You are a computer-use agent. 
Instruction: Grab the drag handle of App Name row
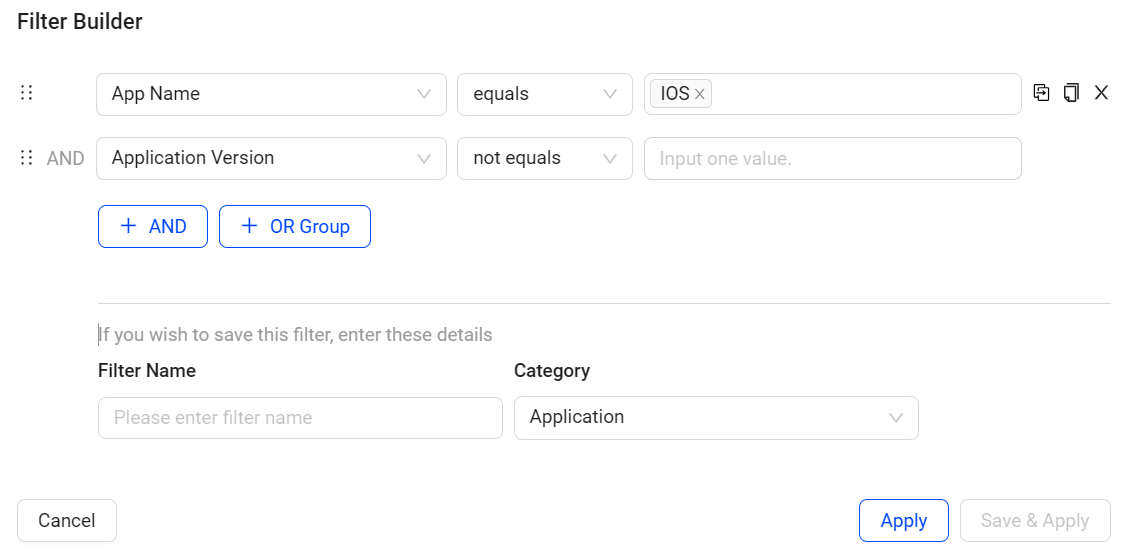point(27,93)
